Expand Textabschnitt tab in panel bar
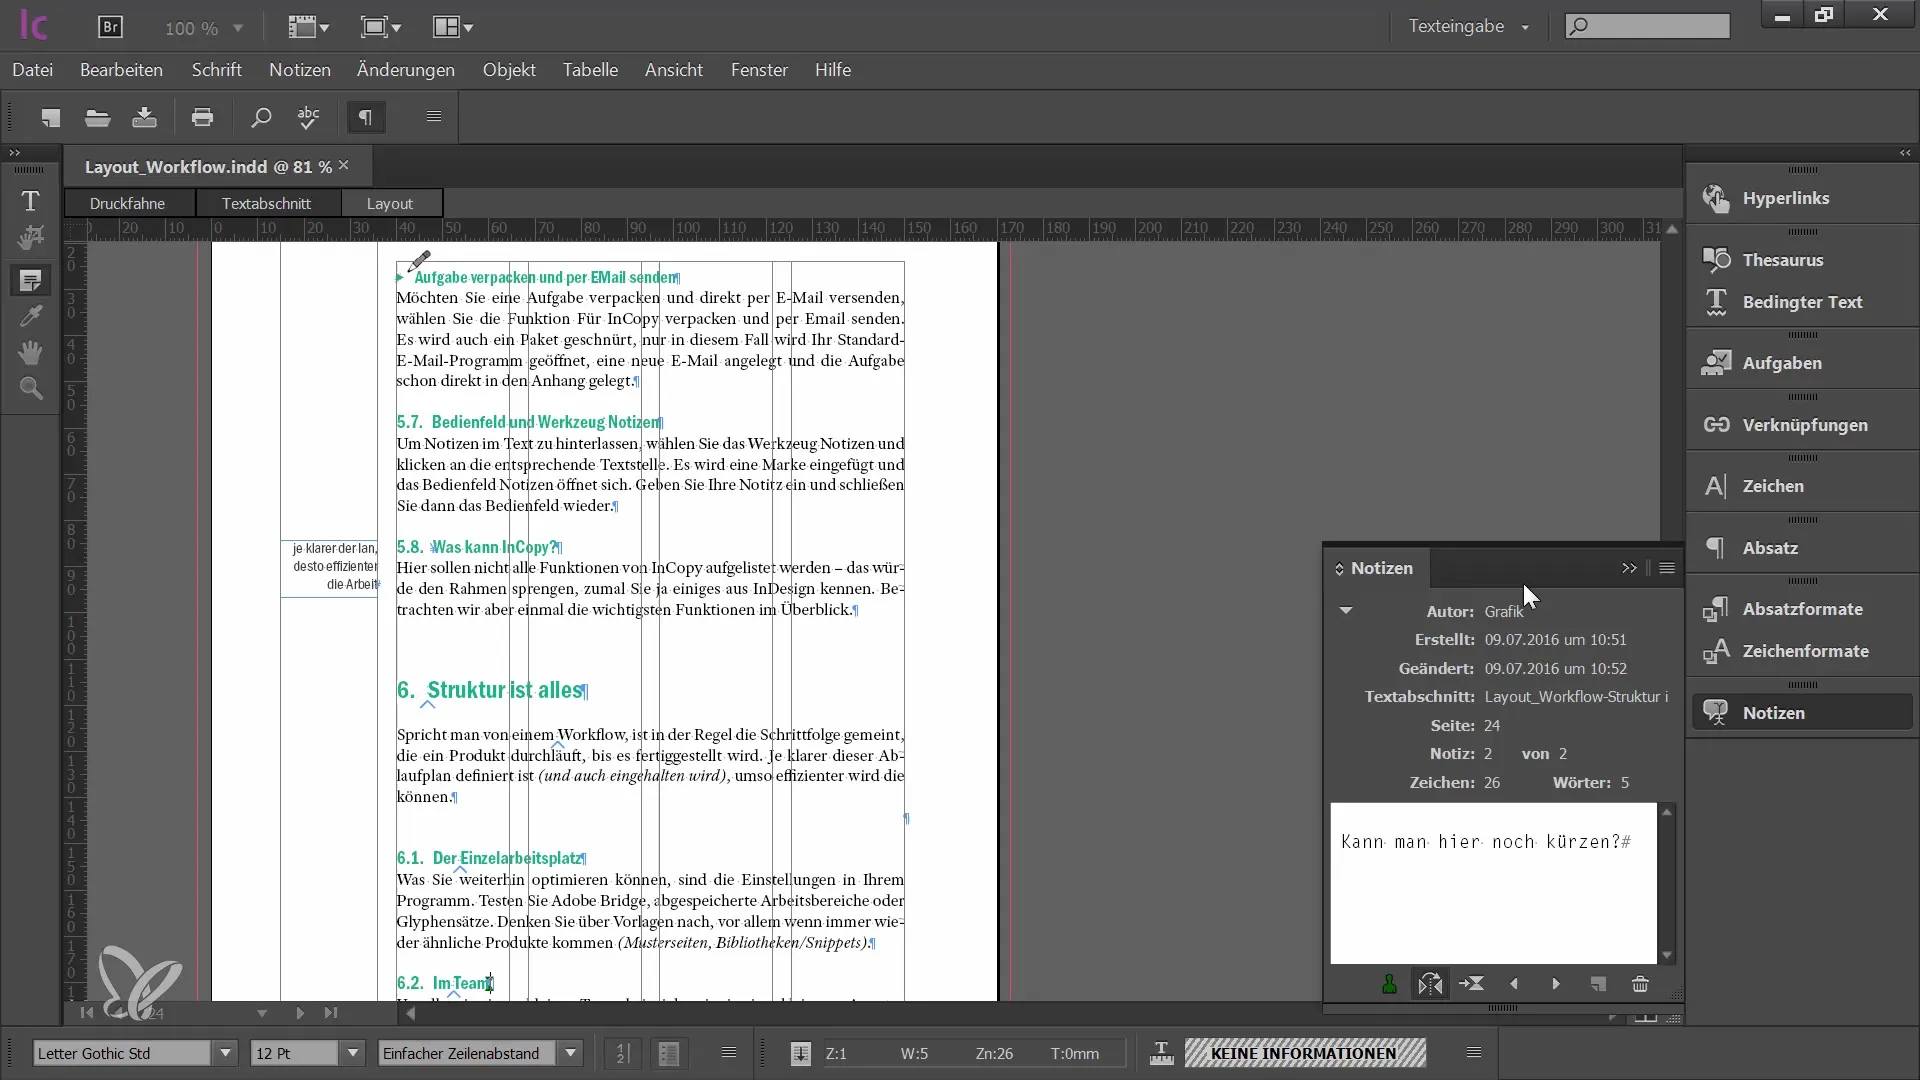This screenshot has width=1920, height=1080. click(265, 202)
